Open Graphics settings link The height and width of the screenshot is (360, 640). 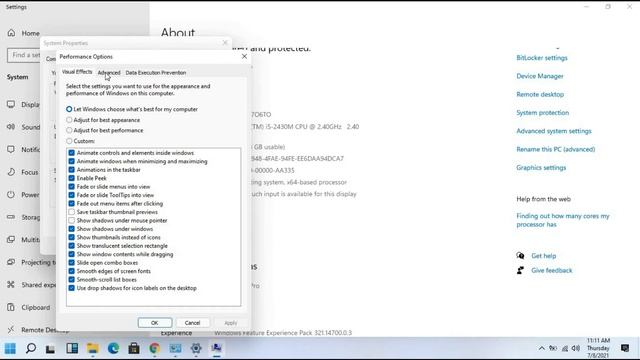coord(541,168)
